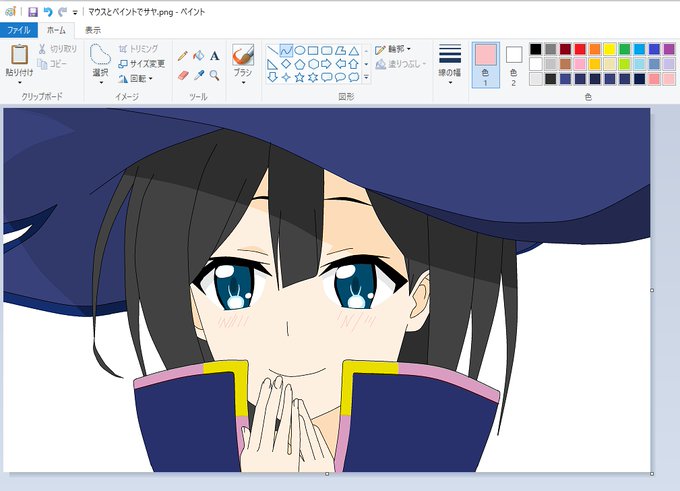680x491 pixels.
Task: Pick the red swatch in the palette
Action: pos(580,49)
